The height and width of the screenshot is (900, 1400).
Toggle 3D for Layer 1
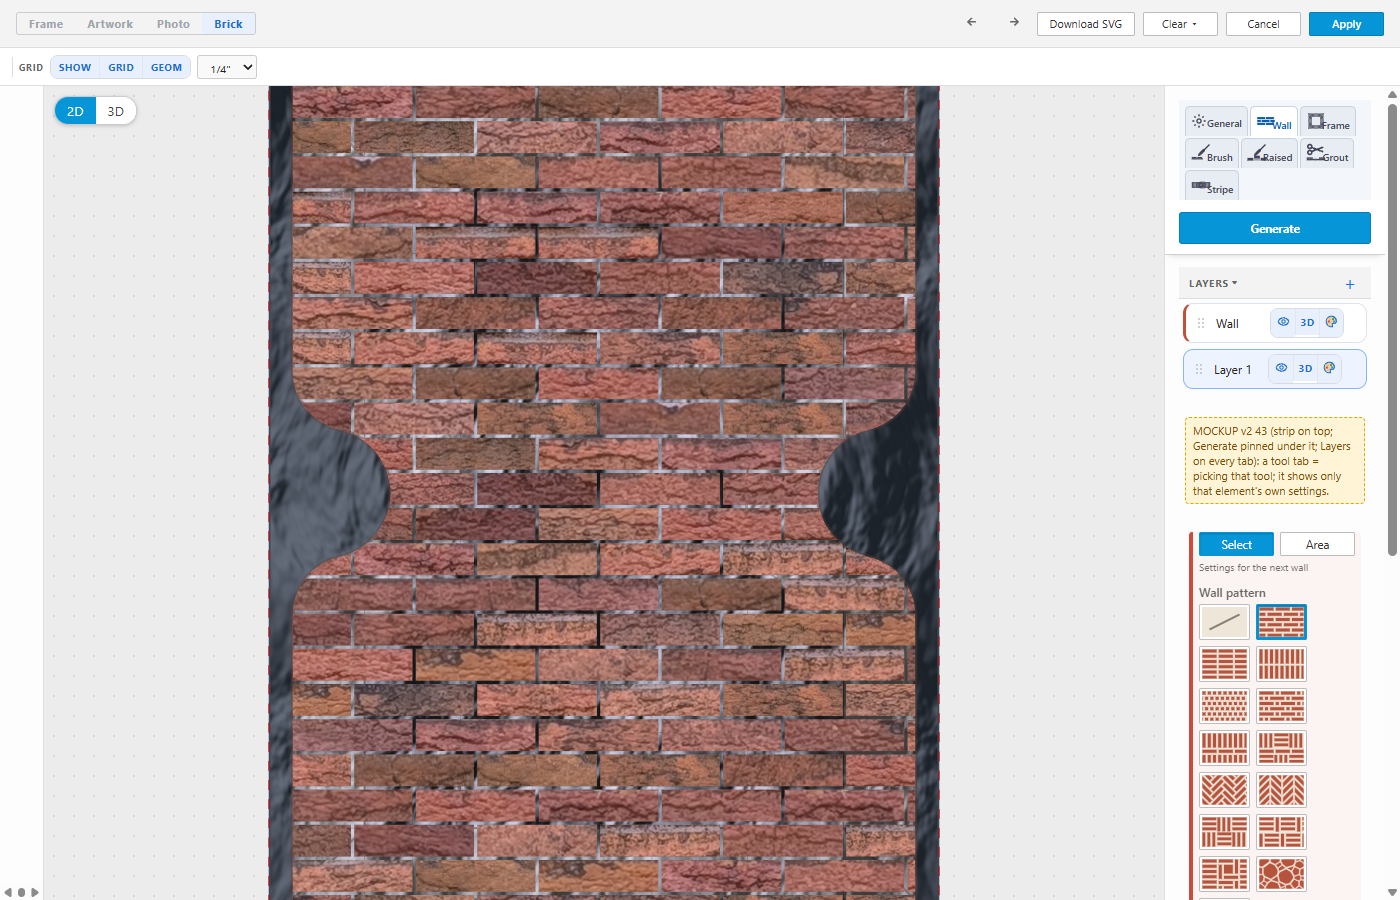pyautogui.click(x=1305, y=368)
